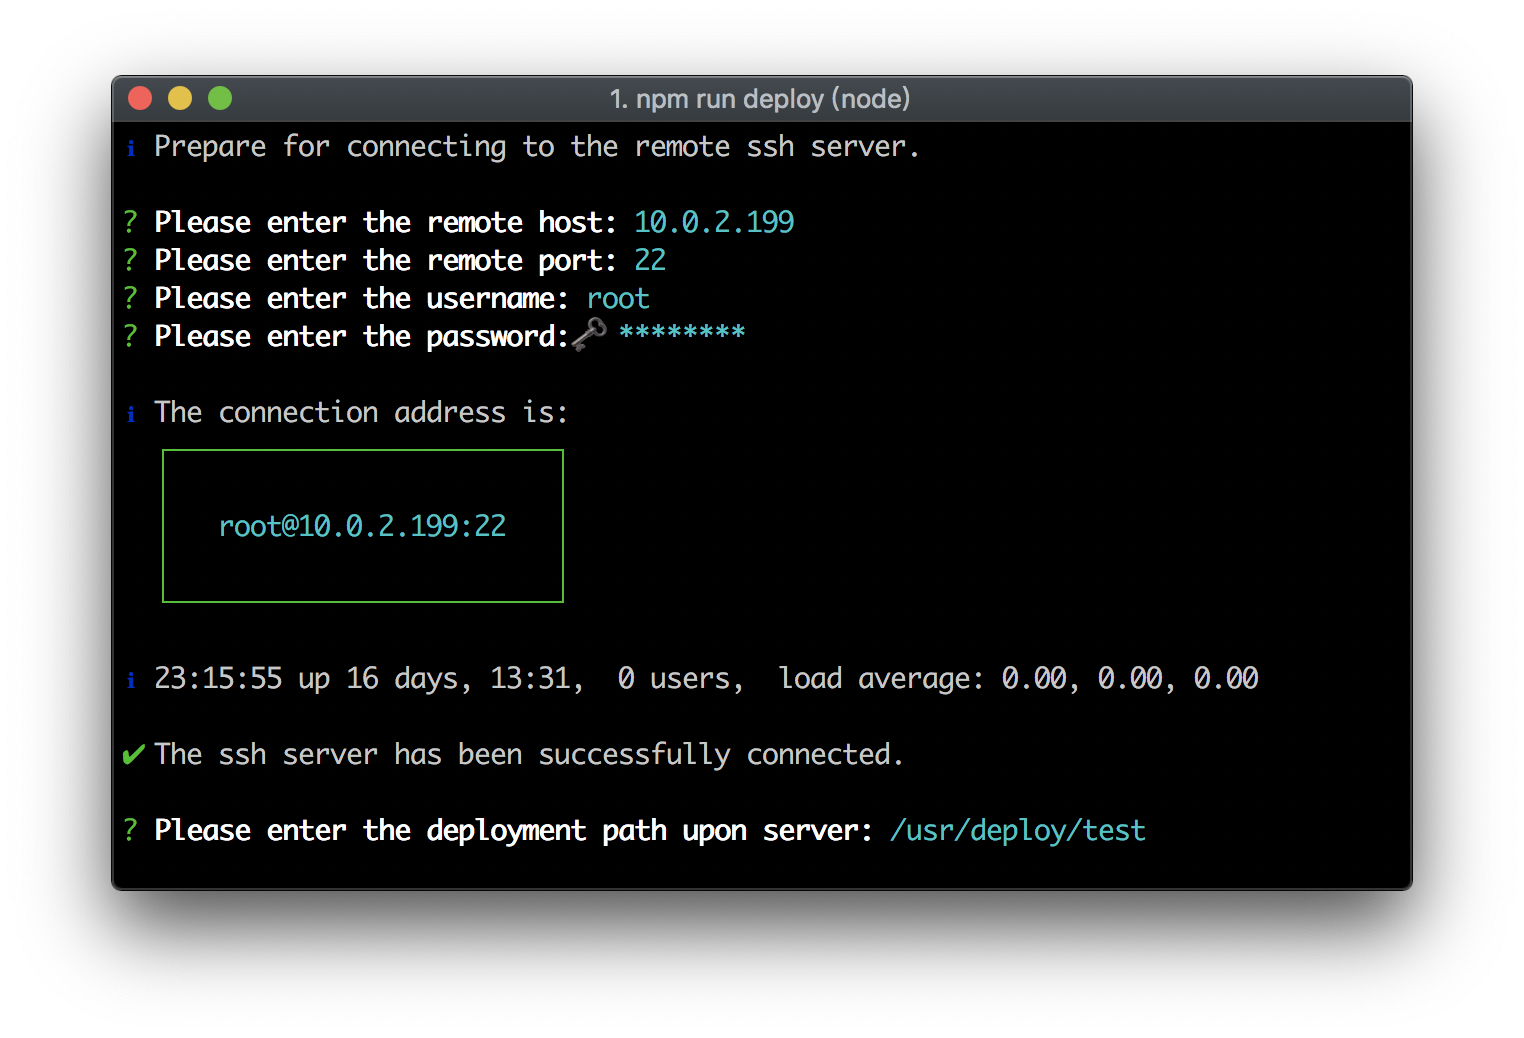1524x1038 pixels.
Task: Click the red close window button
Action: pyautogui.click(x=140, y=98)
